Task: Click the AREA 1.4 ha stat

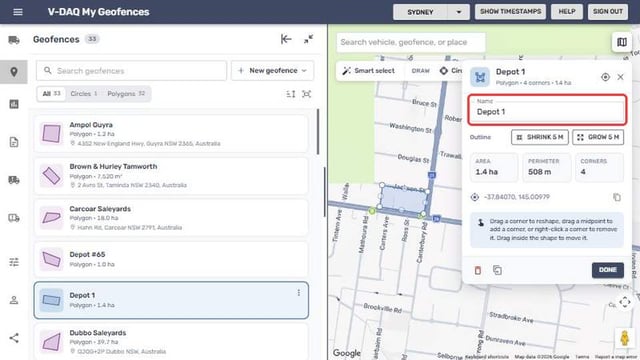Action: coord(494,167)
